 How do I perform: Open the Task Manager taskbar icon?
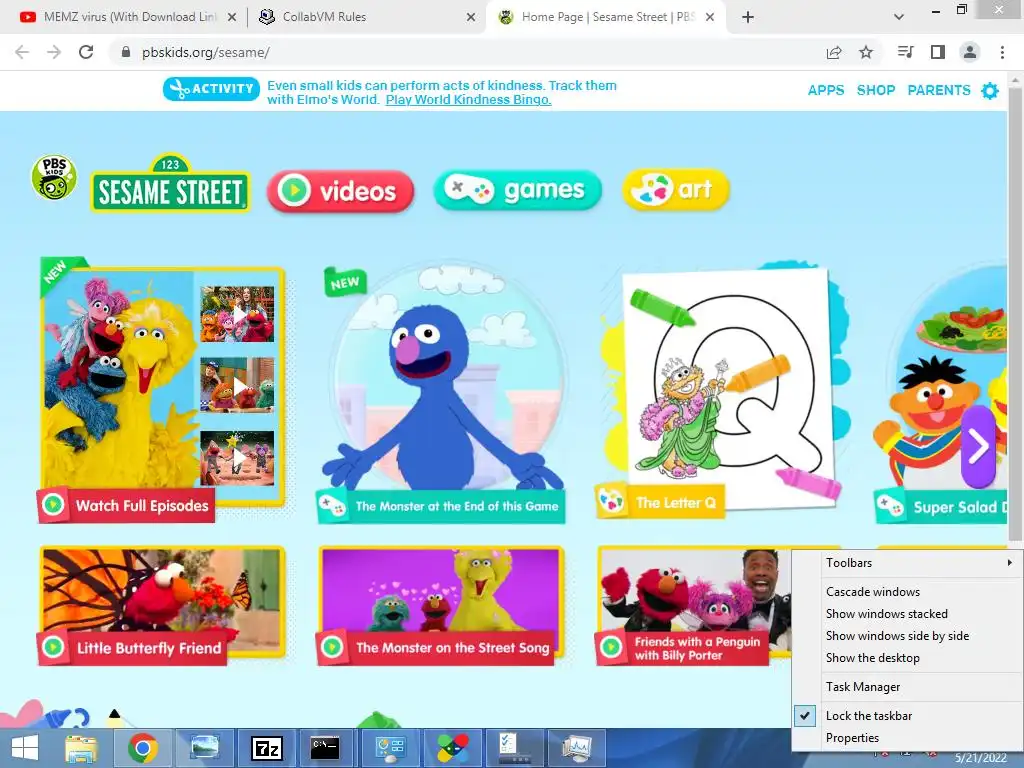(577, 748)
